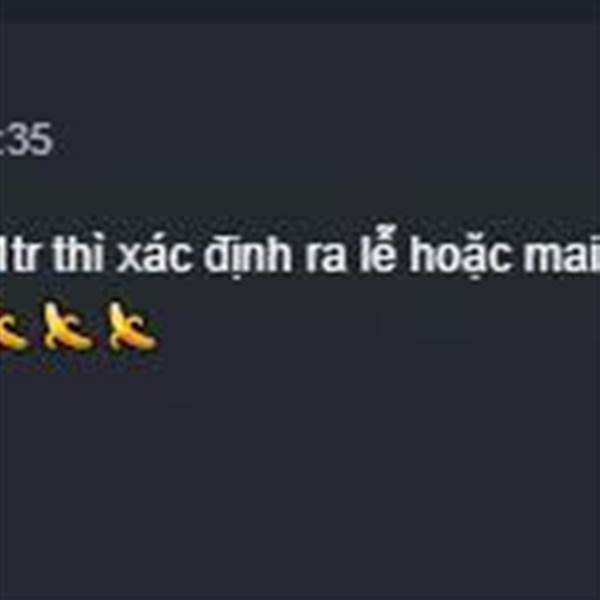600x600 pixels.
Task: Click the blank area between timestamp and message
Action: coord(300,193)
